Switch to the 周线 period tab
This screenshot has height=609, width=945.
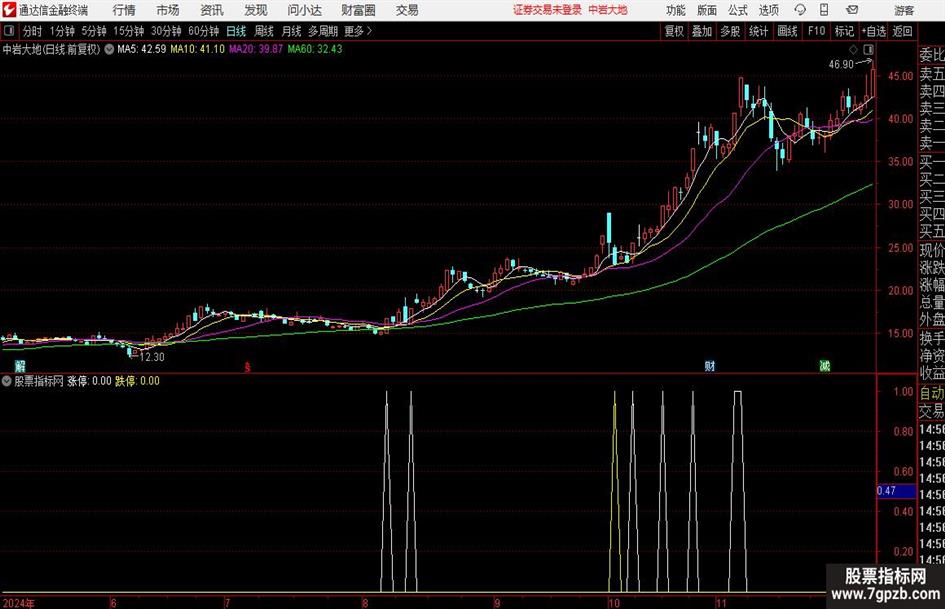[x=264, y=31]
